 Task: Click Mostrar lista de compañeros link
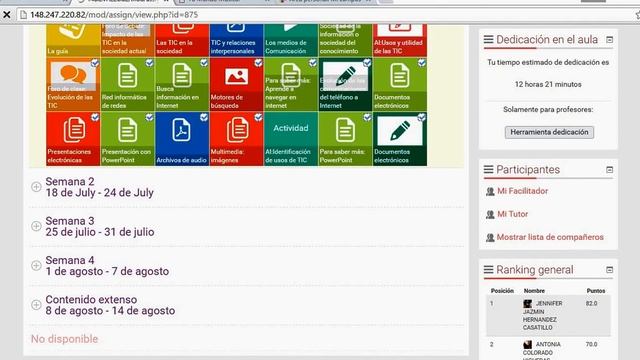(x=550, y=237)
